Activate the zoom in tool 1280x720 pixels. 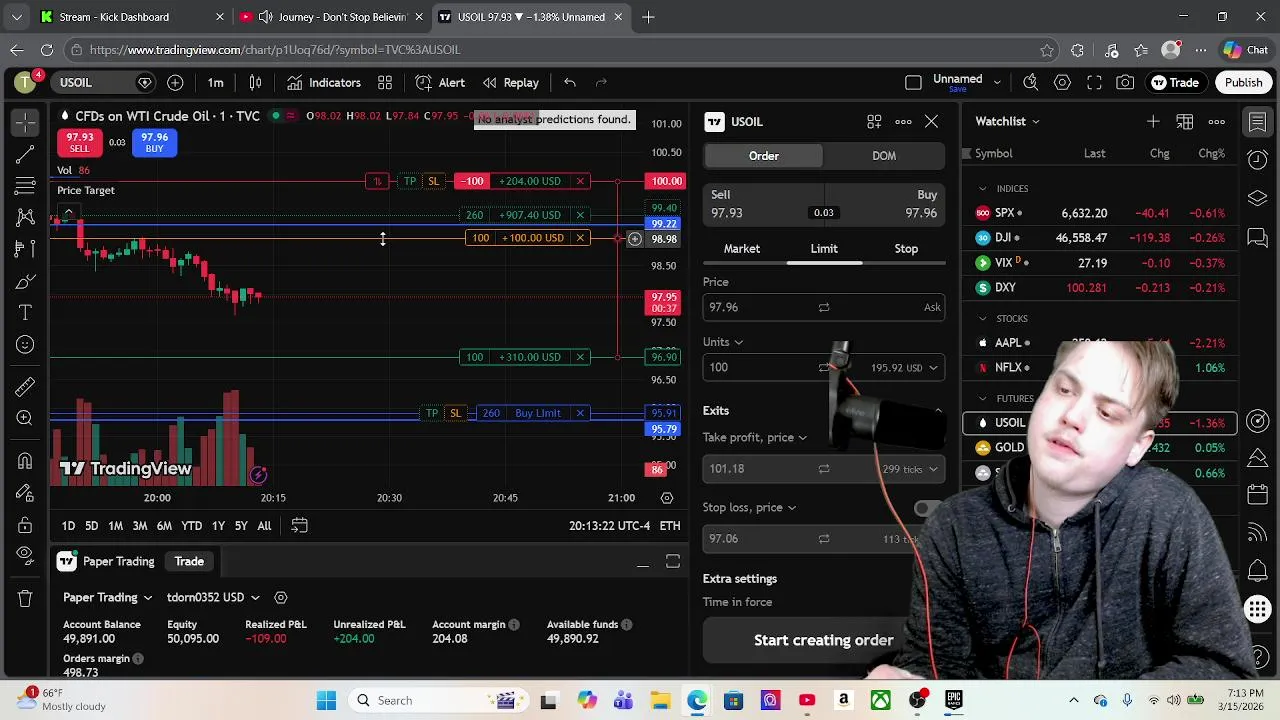click(x=25, y=418)
